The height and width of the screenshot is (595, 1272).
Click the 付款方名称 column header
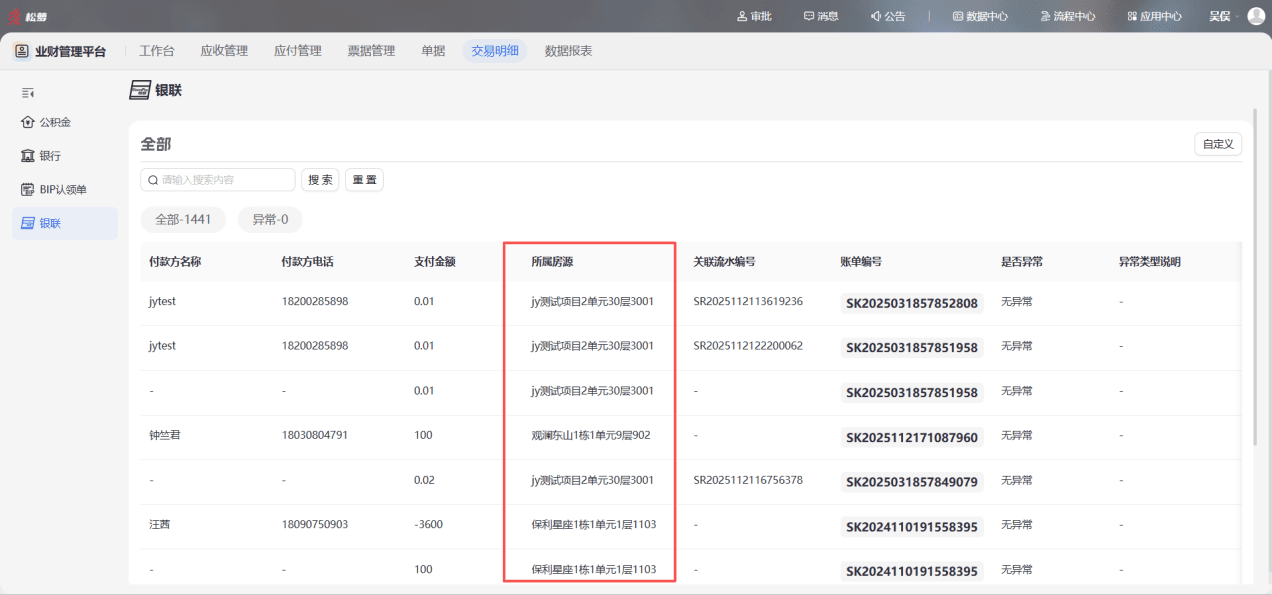tap(175, 262)
